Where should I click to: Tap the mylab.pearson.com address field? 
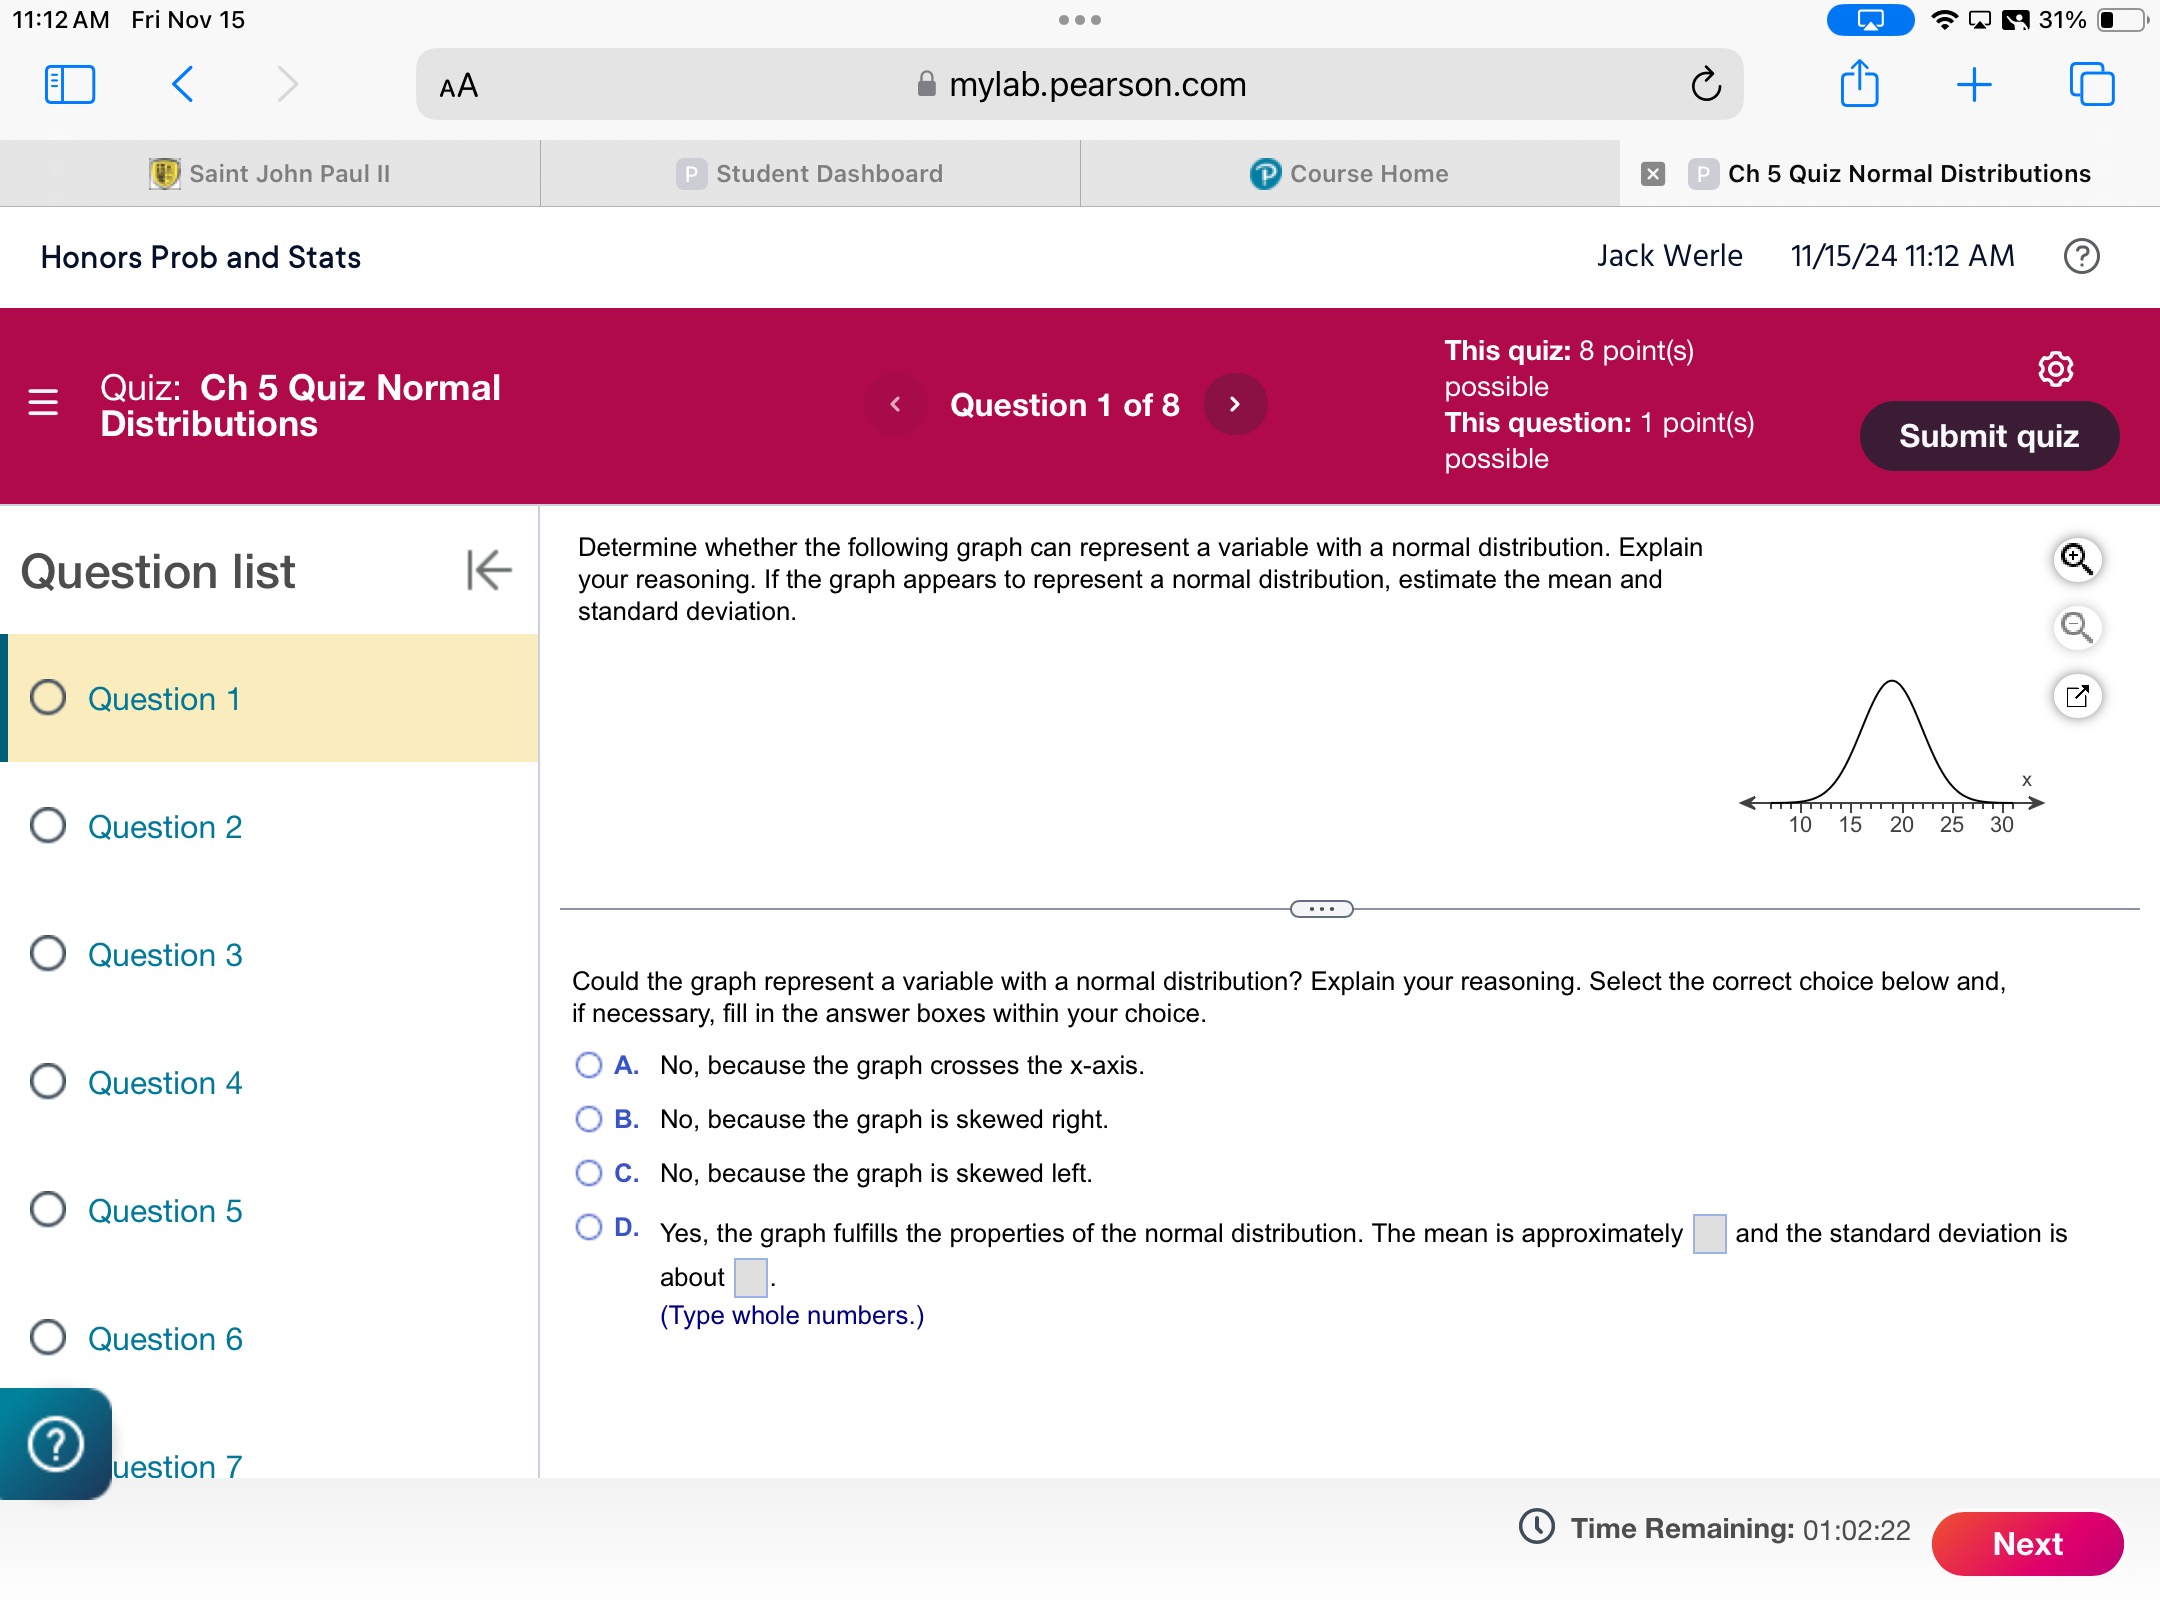tap(1080, 85)
